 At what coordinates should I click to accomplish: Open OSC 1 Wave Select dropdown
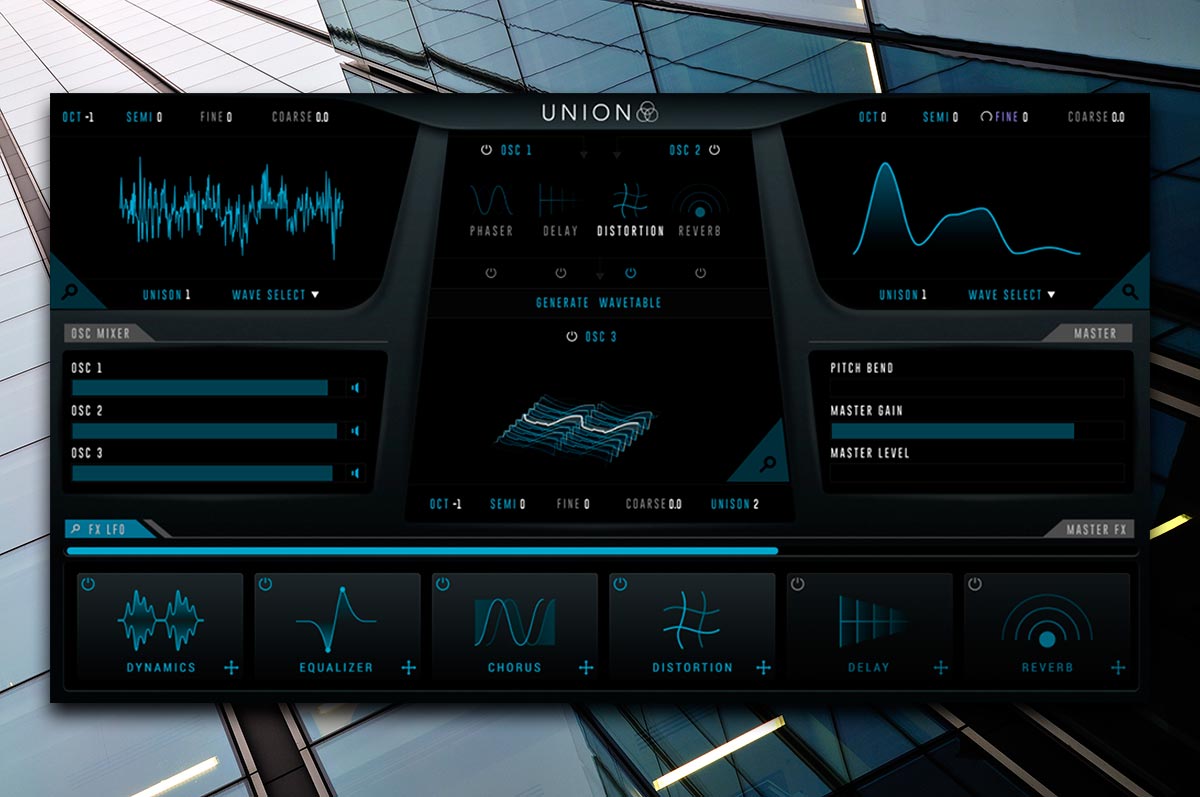coord(276,295)
